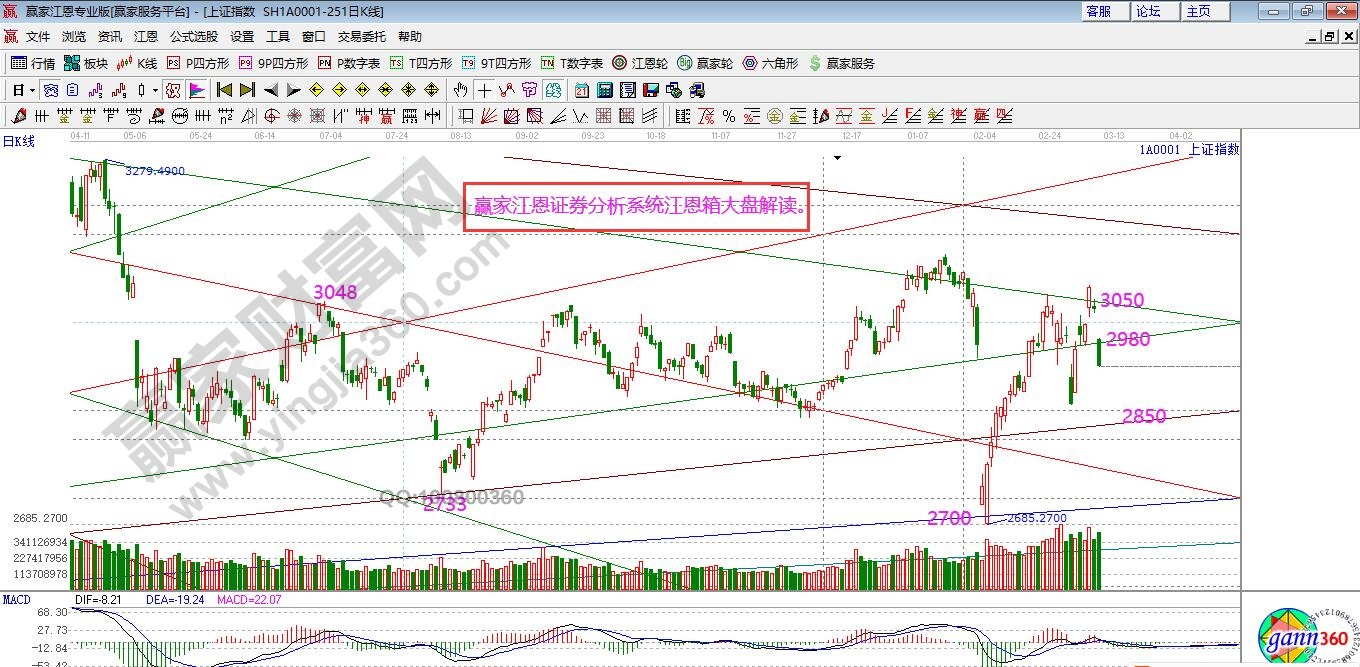Click the 赢家服务 dollar icon
This screenshot has height=667, width=1360.
[x=842, y=63]
